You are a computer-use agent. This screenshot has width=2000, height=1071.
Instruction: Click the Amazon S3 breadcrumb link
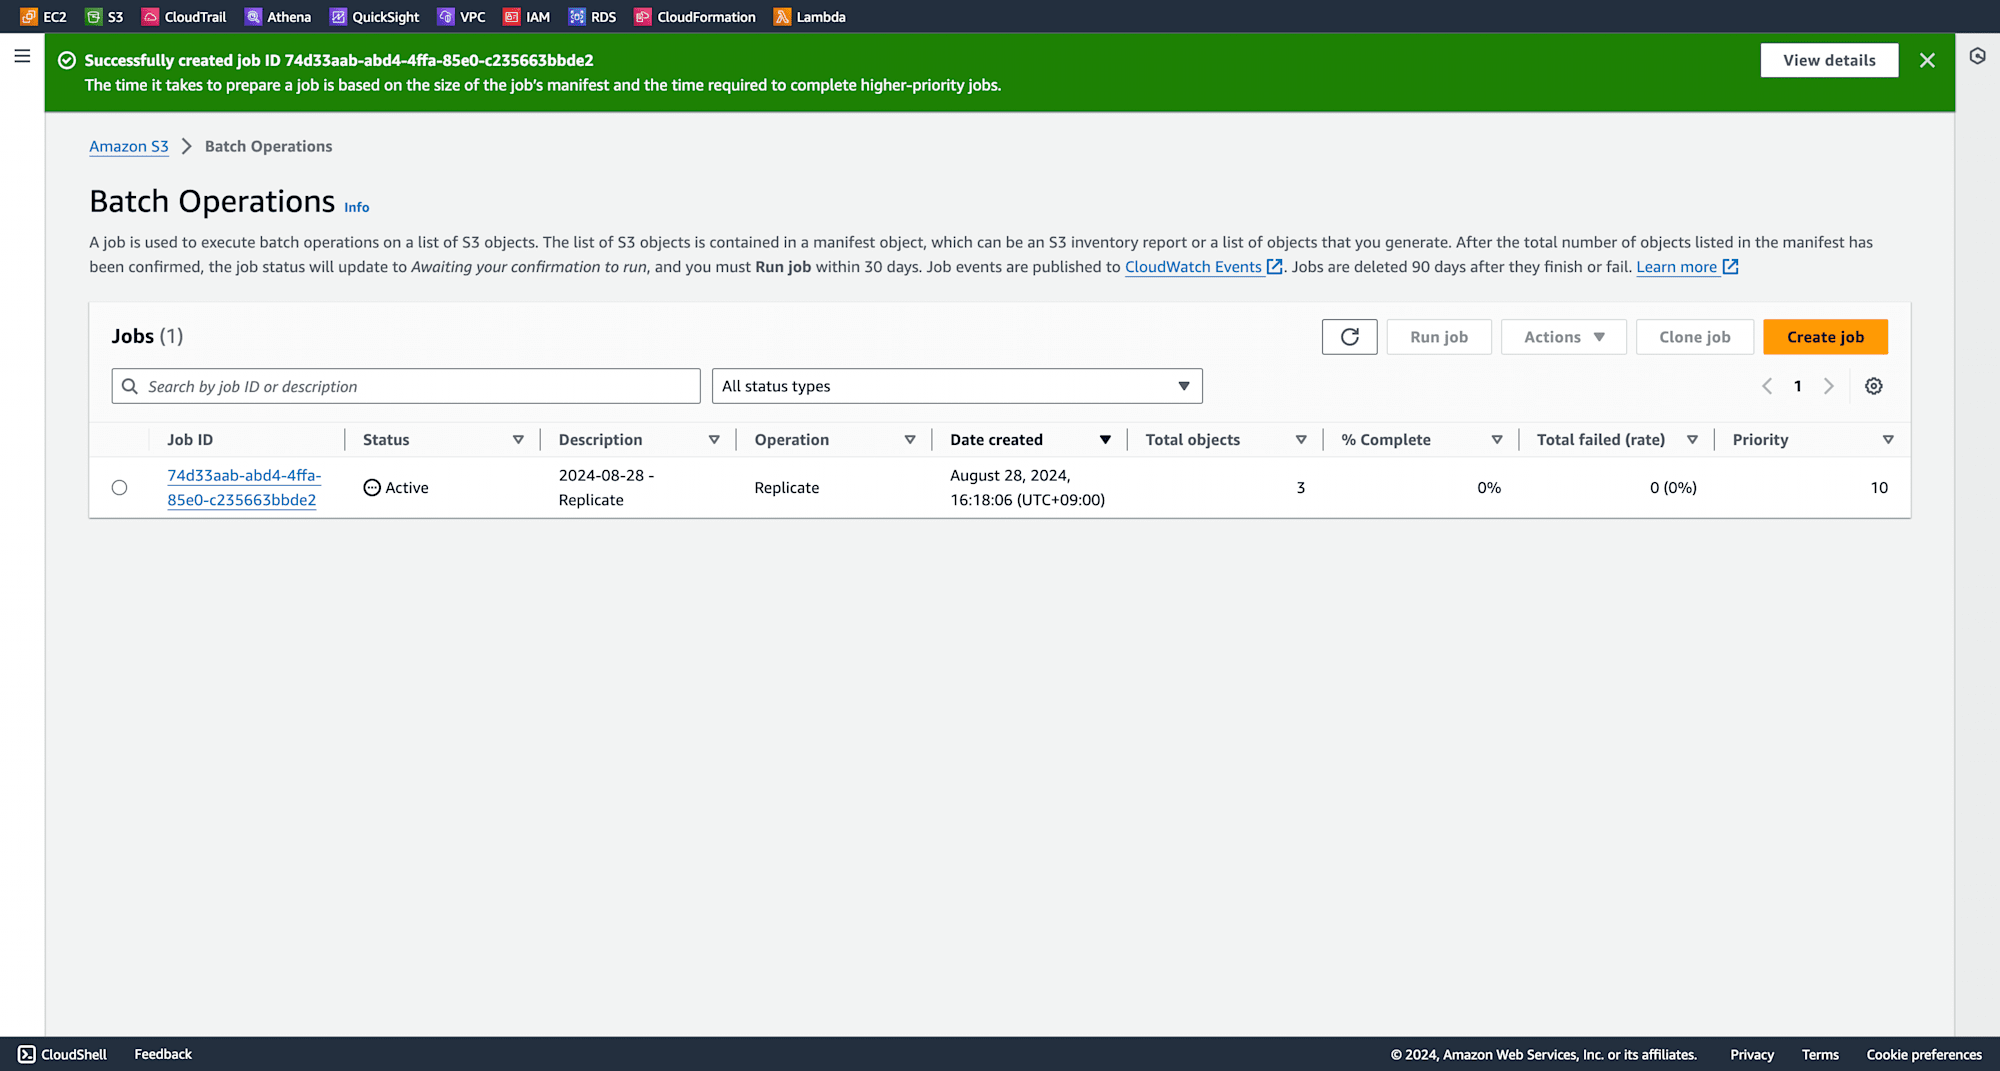point(129,146)
